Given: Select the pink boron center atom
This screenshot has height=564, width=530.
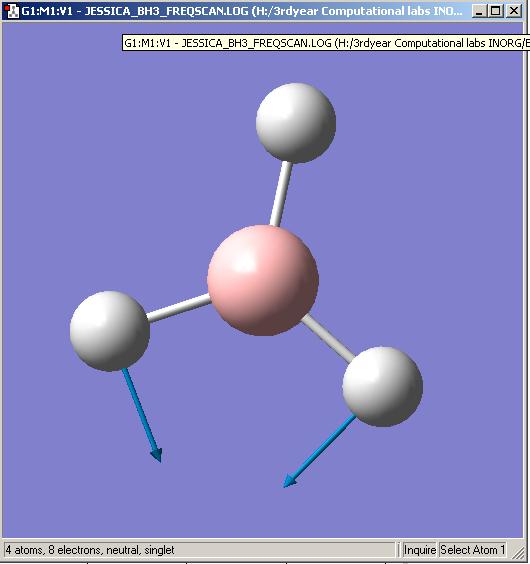Looking at the screenshot, I should [x=263, y=281].
